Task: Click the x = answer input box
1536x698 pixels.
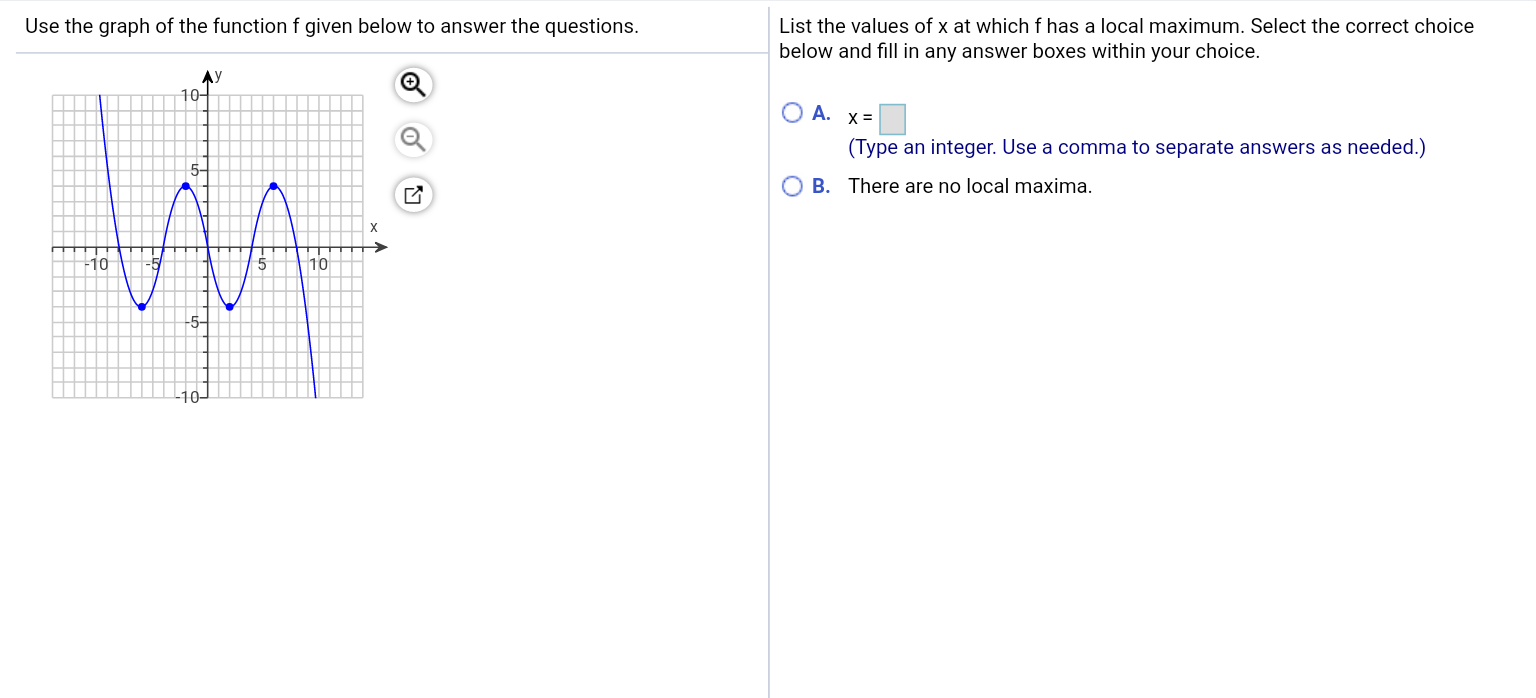Action: (892, 120)
